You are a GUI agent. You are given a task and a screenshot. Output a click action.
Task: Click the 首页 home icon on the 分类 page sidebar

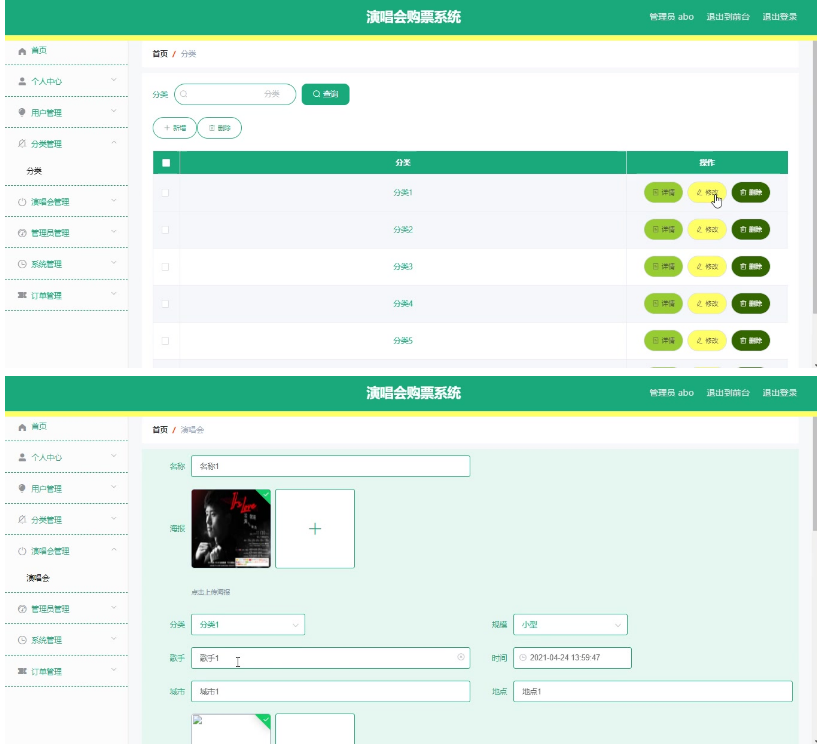coord(22,51)
